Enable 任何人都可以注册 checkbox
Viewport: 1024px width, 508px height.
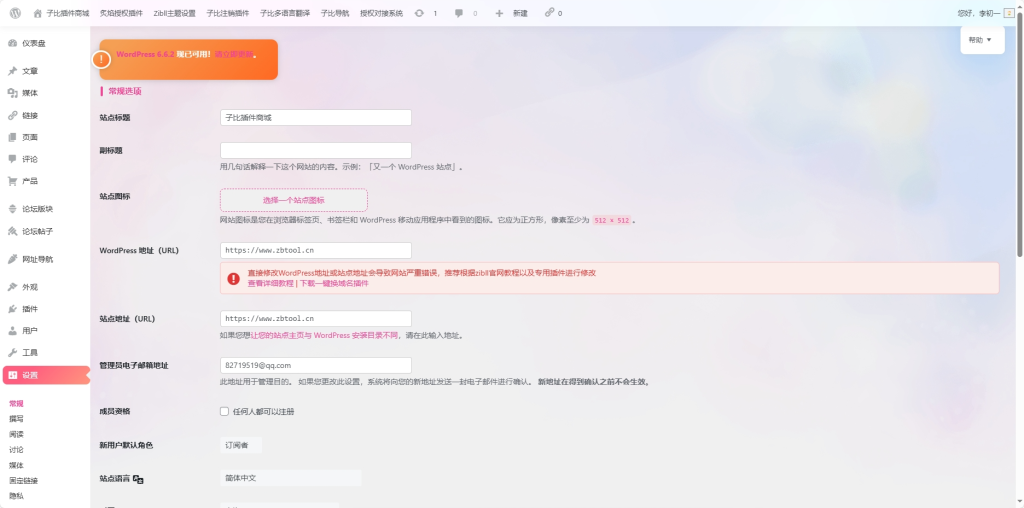(225, 411)
